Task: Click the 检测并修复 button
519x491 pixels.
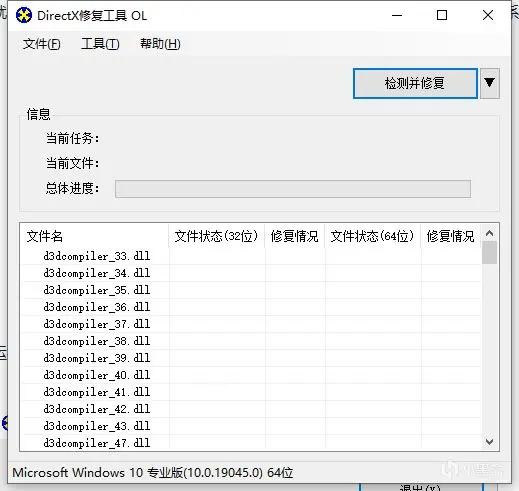Action: [x=415, y=83]
